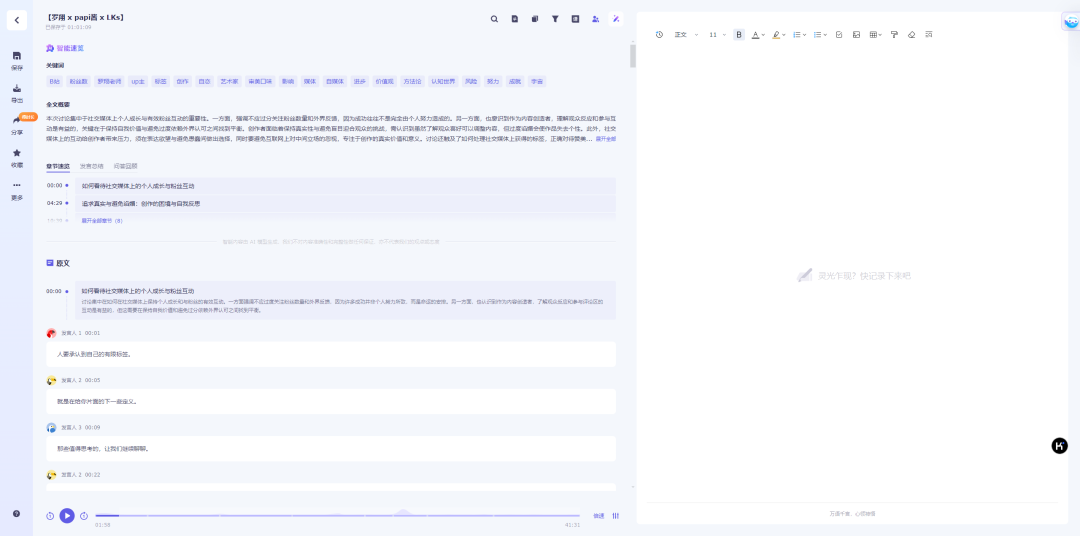
Task: Toggle bold formatting in the notes editor
Action: (x=739, y=35)
